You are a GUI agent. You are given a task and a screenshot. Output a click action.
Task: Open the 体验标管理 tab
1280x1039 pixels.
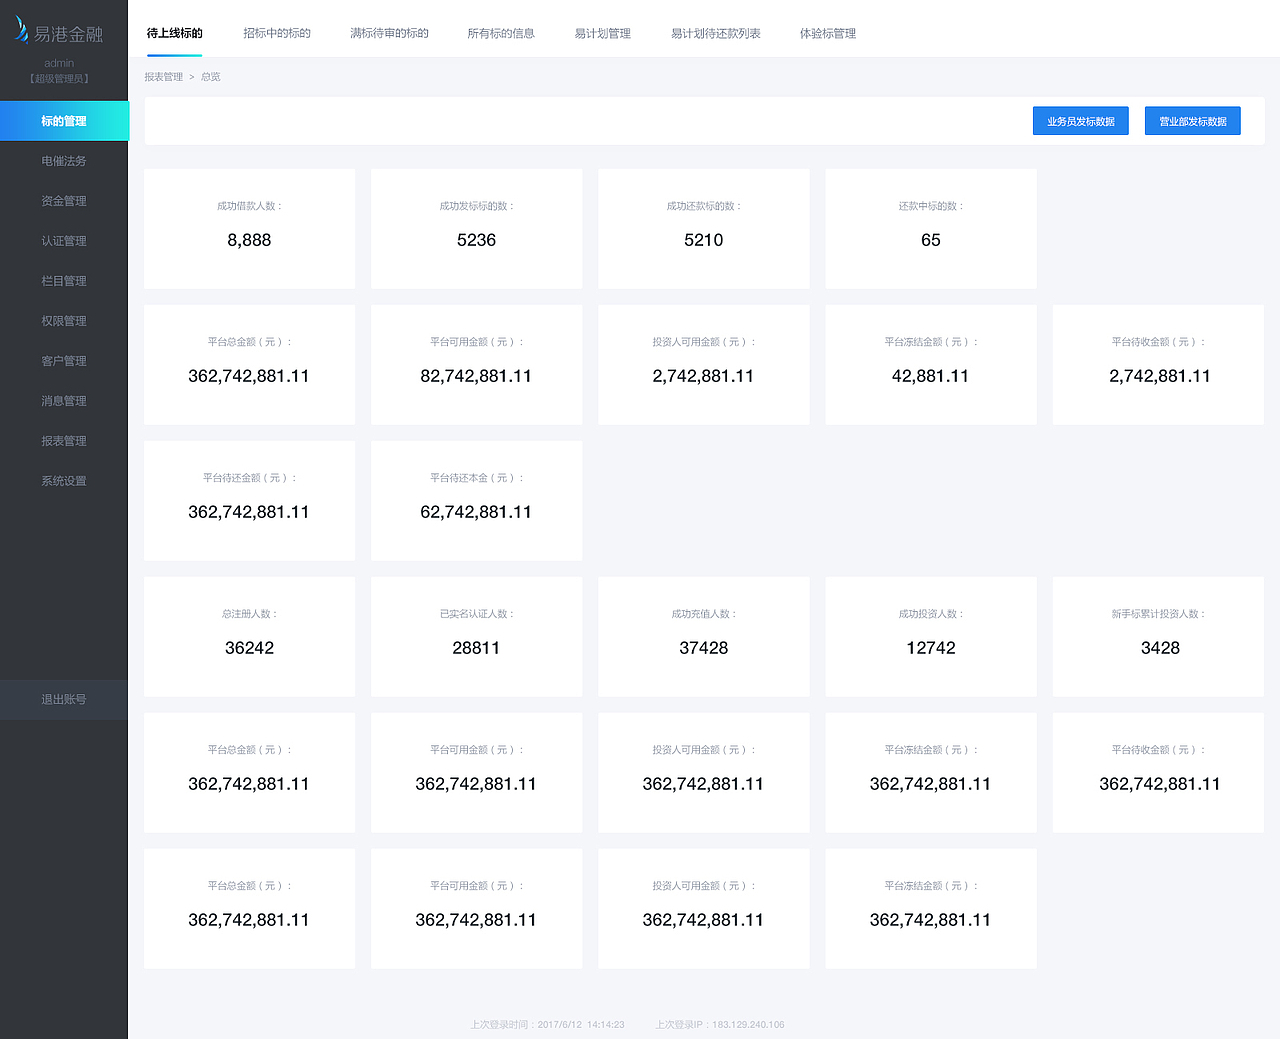tap(828, 33)
